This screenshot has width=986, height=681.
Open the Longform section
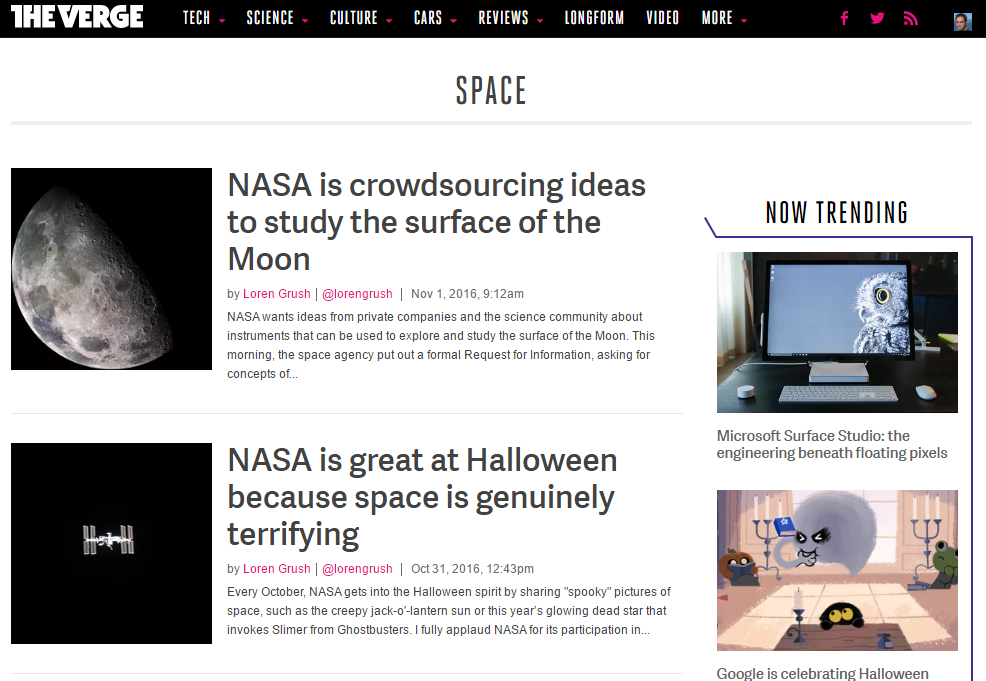[594, 18]
